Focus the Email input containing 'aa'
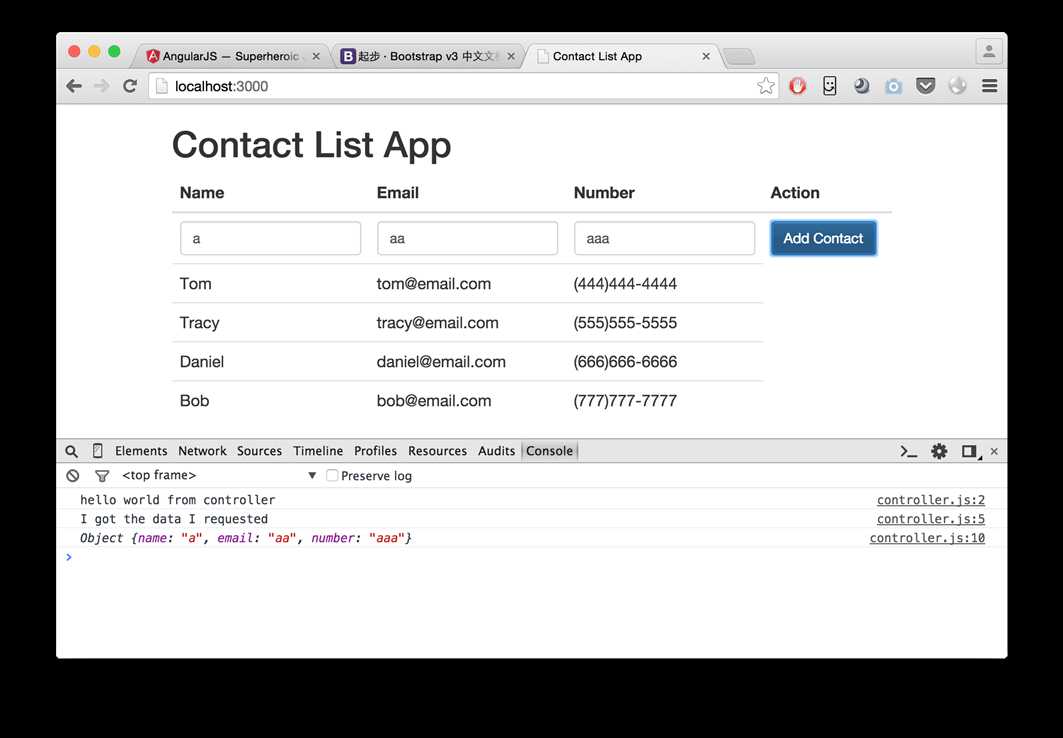1063x738 pixels. tap(467, 239)
